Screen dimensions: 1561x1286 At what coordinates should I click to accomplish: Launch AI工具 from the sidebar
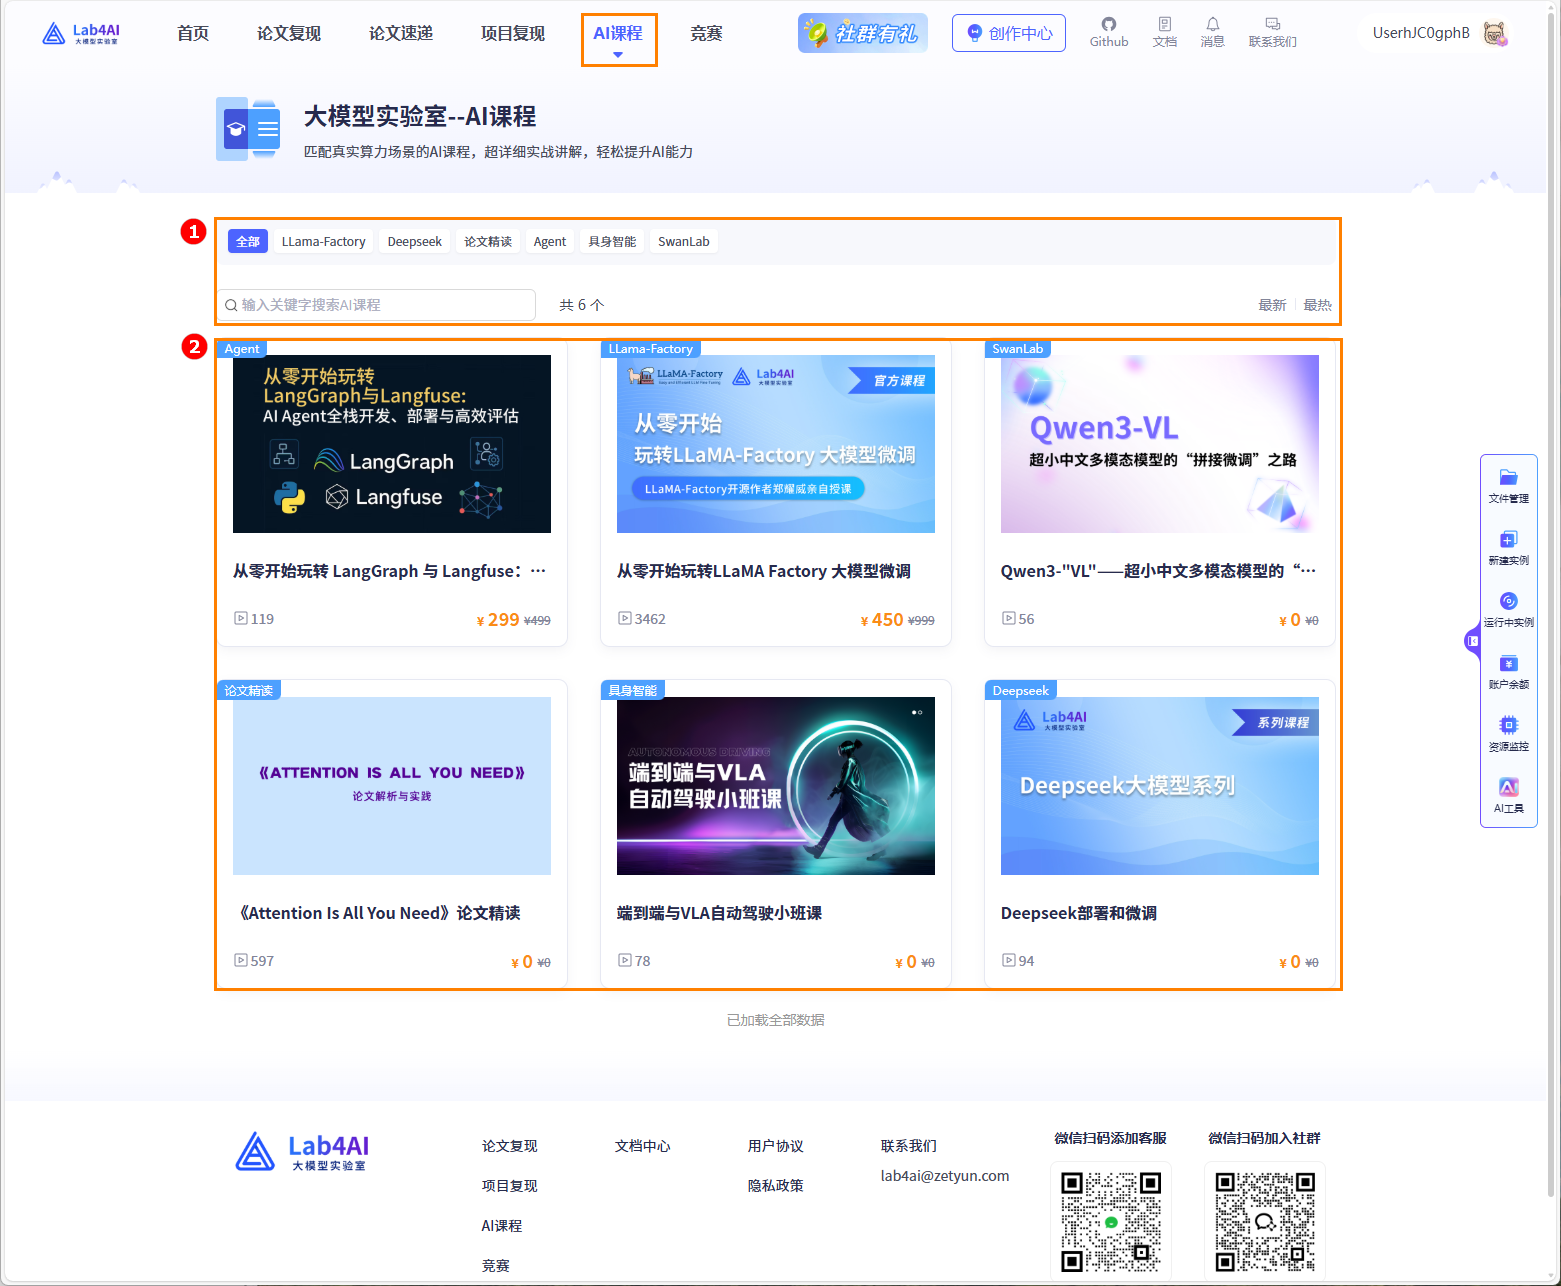click(1508, 795)
